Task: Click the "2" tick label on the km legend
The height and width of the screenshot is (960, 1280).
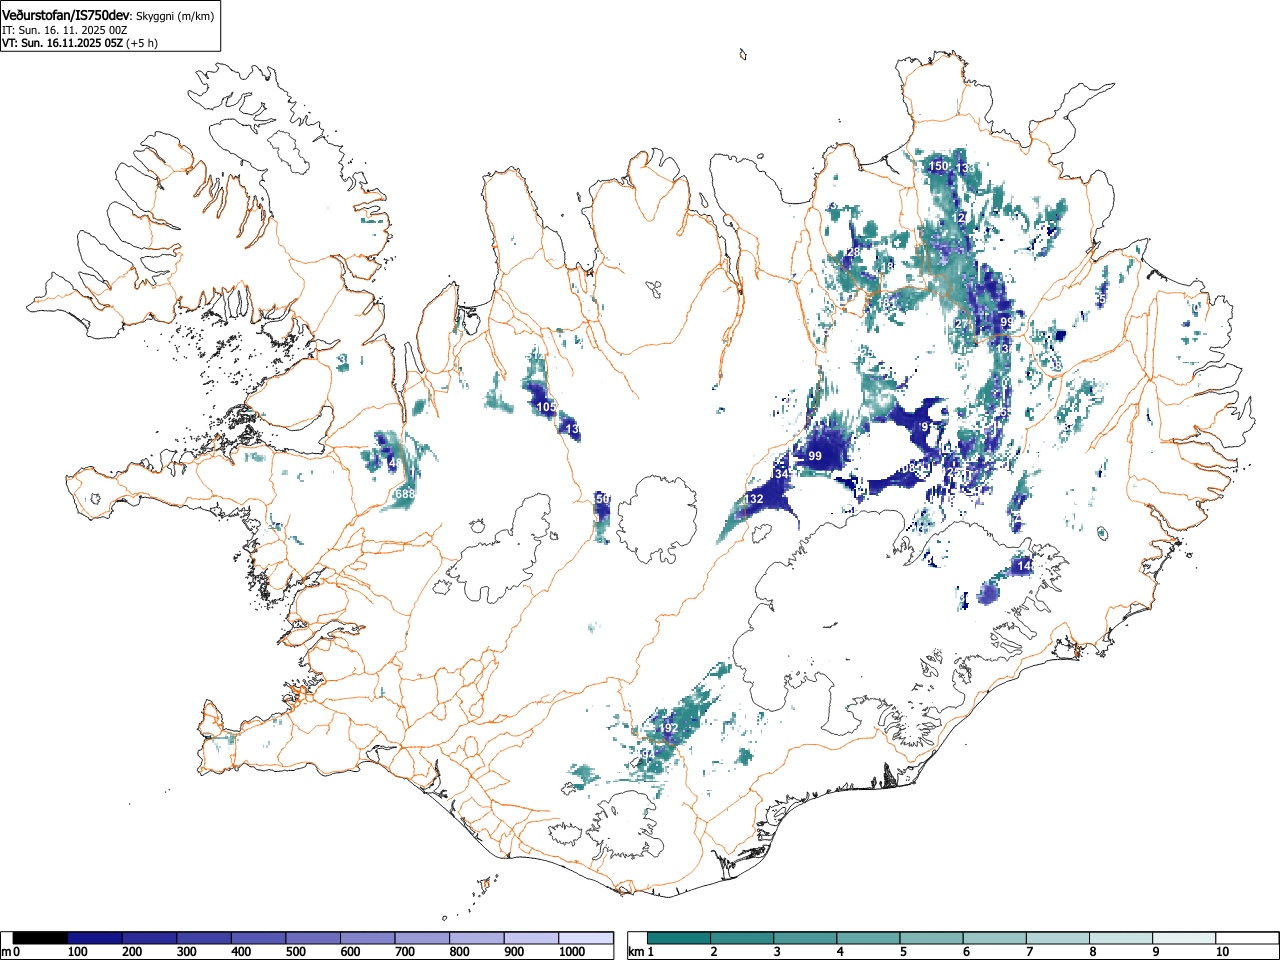Action: tap(714, 952)
